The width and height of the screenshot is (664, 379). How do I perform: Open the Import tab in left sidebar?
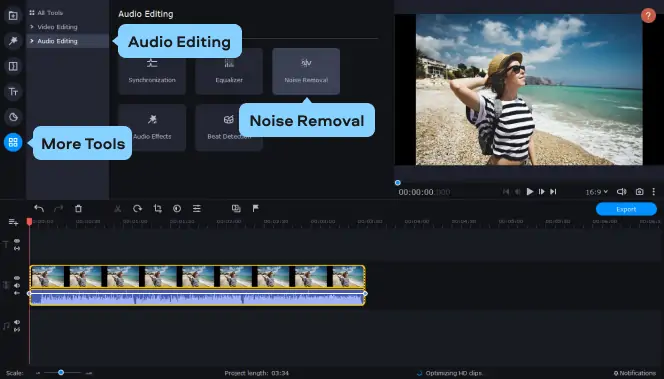13,16
